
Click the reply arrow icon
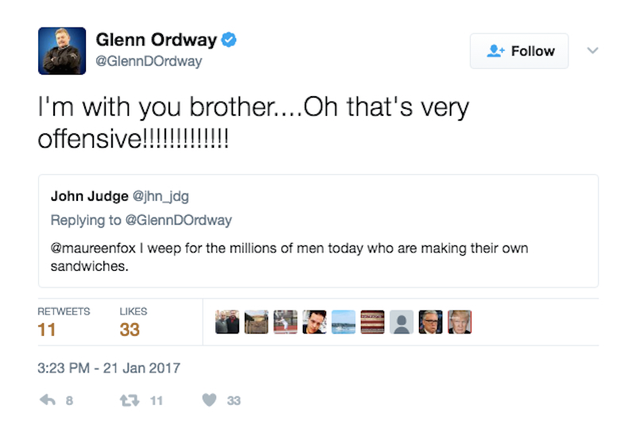(x=48, y=400)
